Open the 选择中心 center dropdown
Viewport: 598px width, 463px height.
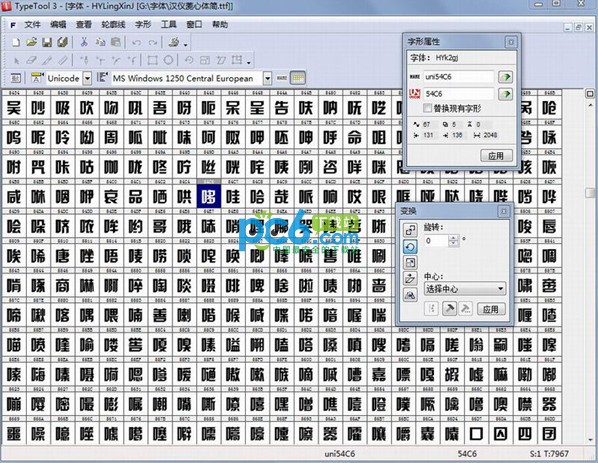[x=465, y=289]
